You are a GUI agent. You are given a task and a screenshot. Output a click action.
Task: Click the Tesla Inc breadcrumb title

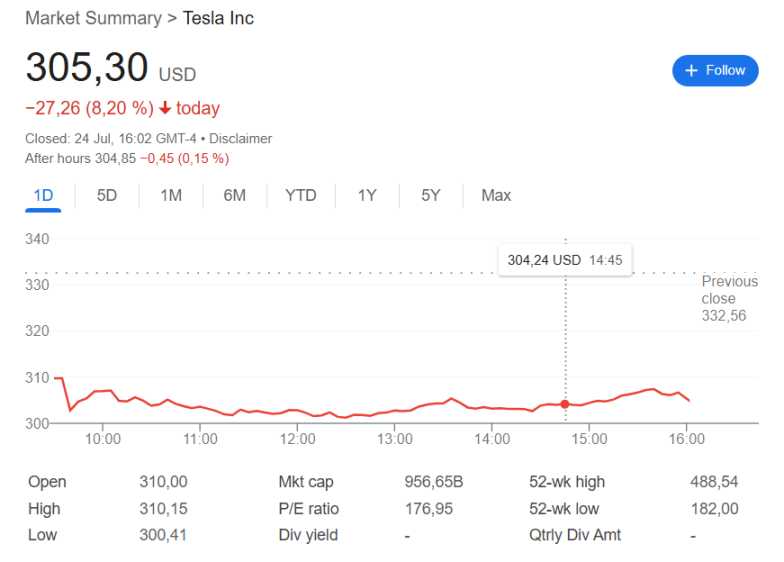coord(218,18)
